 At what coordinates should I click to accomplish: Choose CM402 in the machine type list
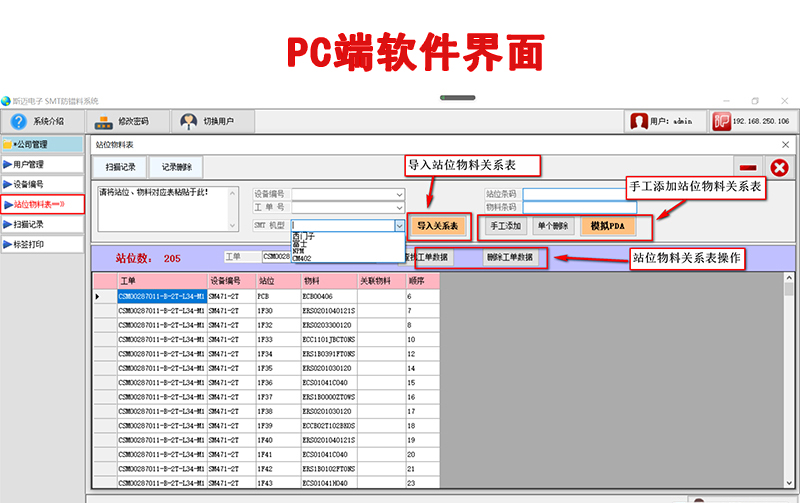pyautogui.click(x=302, y=258)
